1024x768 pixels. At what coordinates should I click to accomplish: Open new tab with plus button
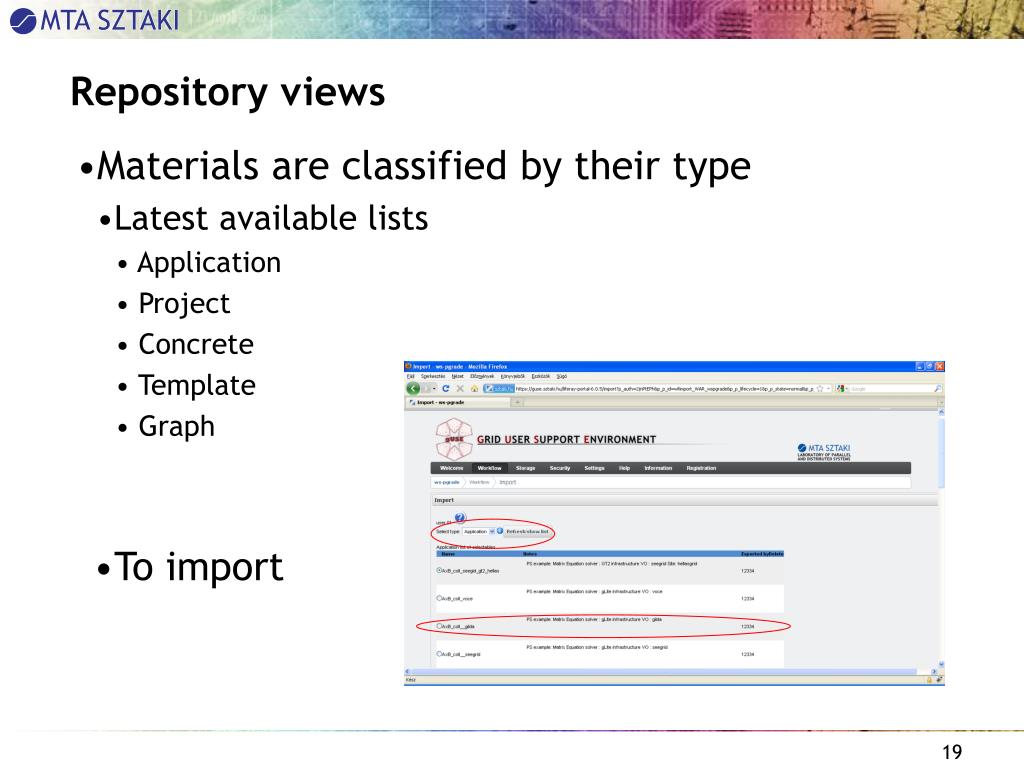pos(518,402)
